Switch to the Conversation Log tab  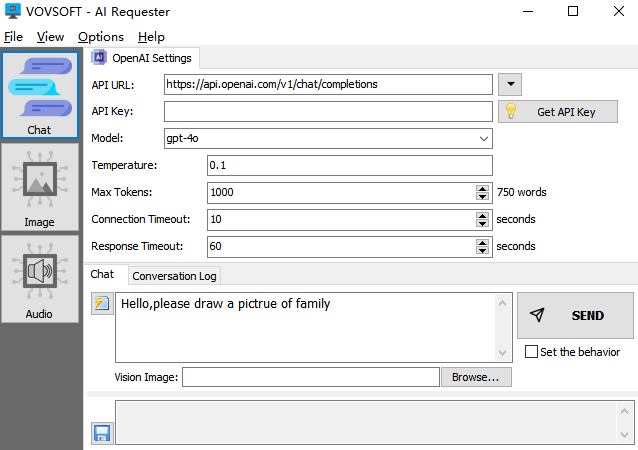click(x=174, y=275)
